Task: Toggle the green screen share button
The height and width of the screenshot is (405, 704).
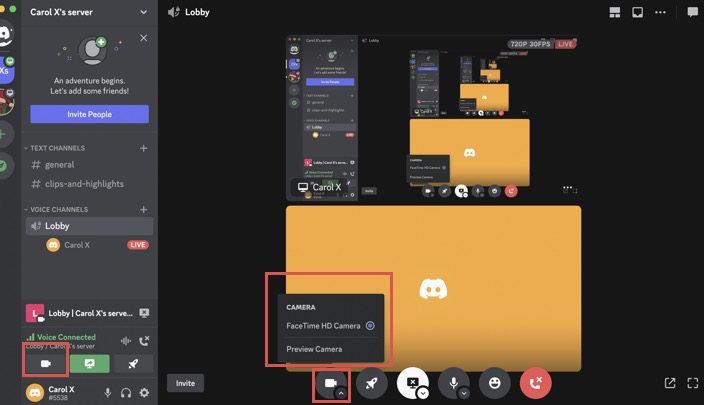Action: (x=89, y=364)
